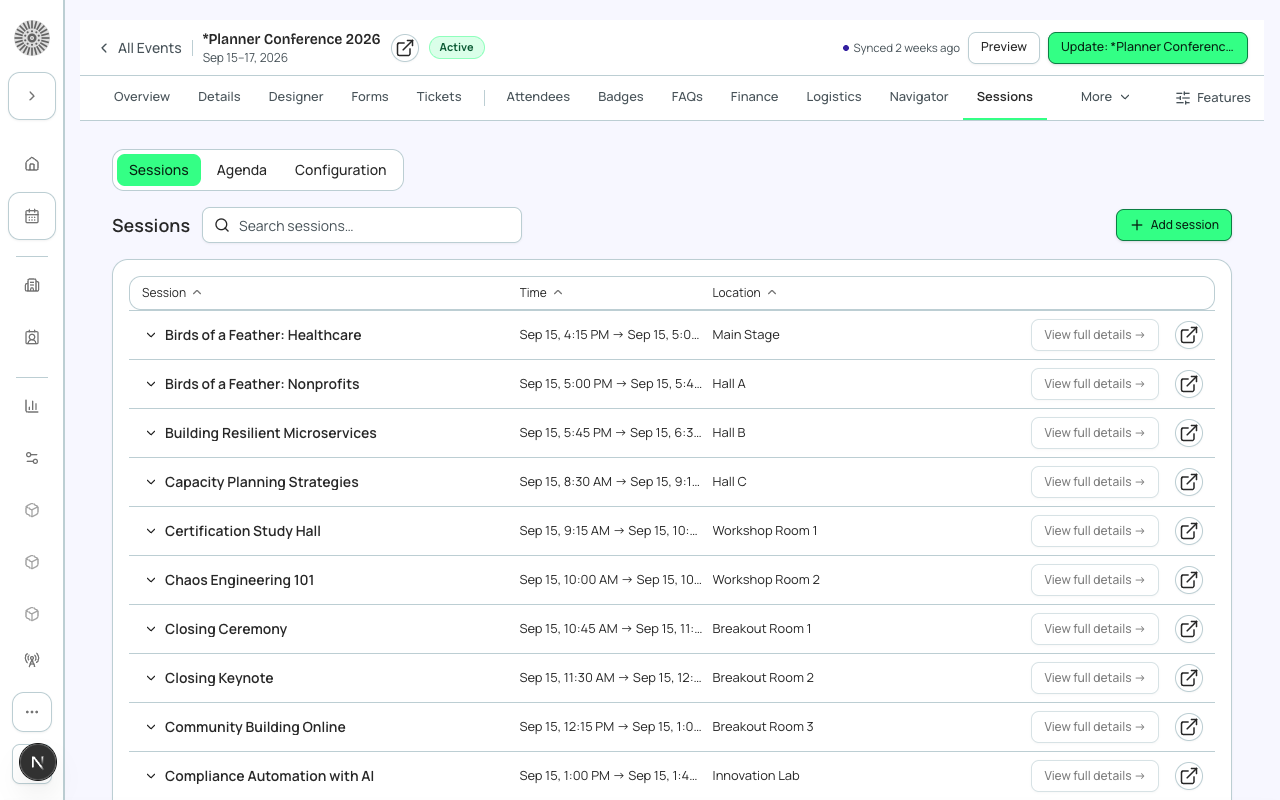Expand the Building Resilient Microservices row
Viewport: 1280px width, 800px height.
click(x=151, y=433)
